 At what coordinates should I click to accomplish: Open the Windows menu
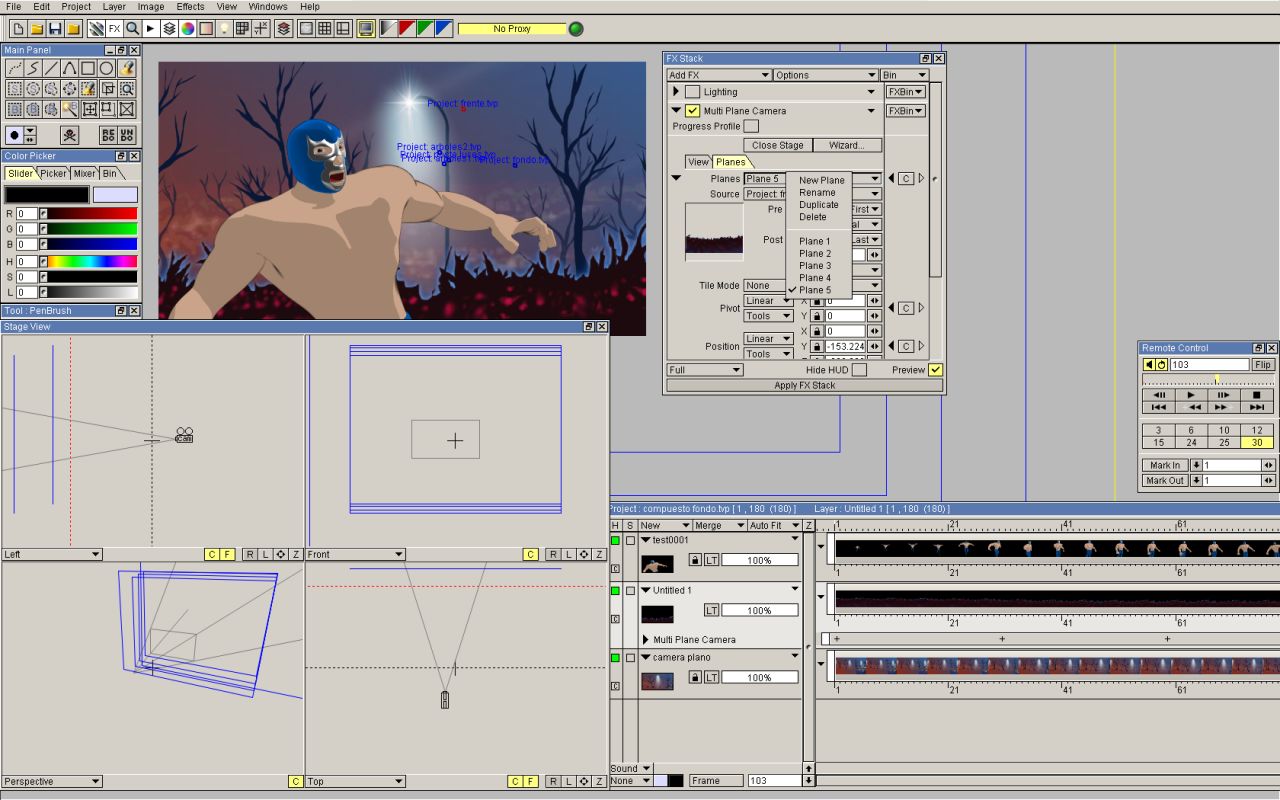coord(268,7)
